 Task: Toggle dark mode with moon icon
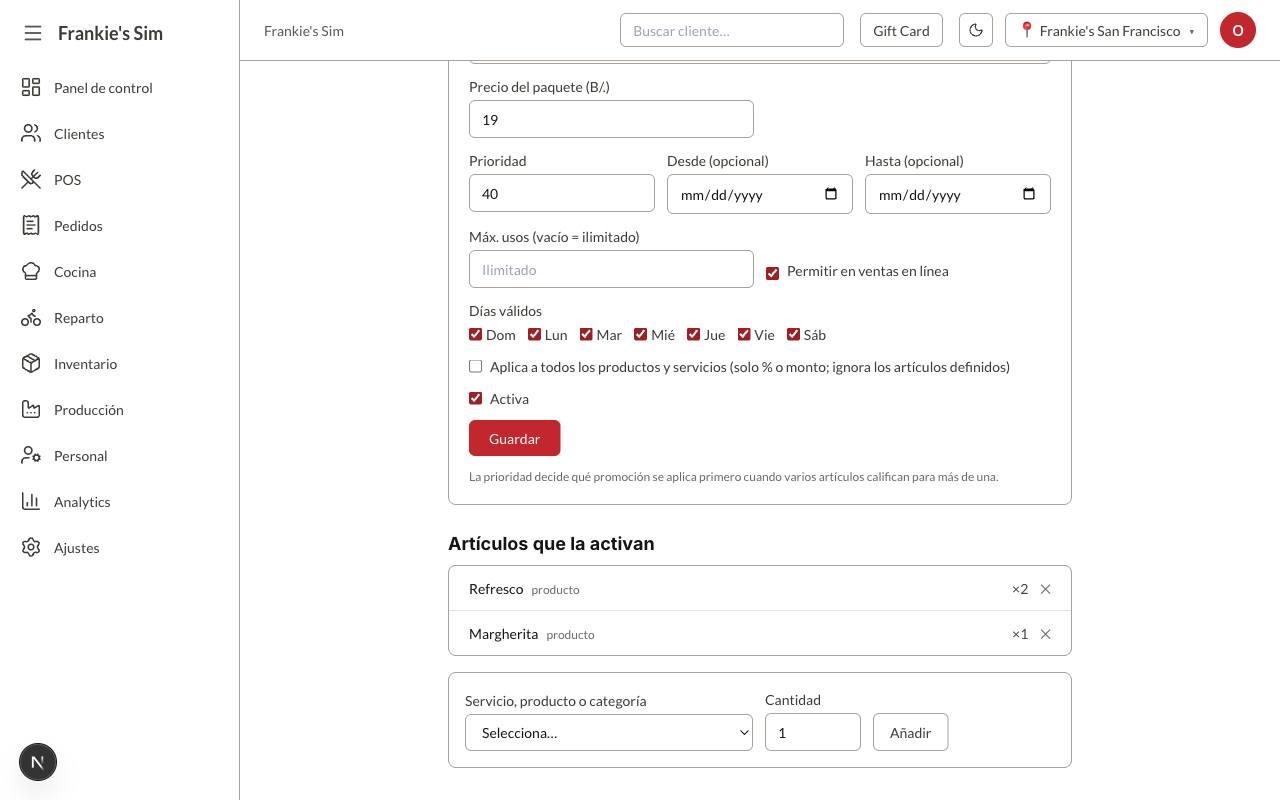pos(976,31)
